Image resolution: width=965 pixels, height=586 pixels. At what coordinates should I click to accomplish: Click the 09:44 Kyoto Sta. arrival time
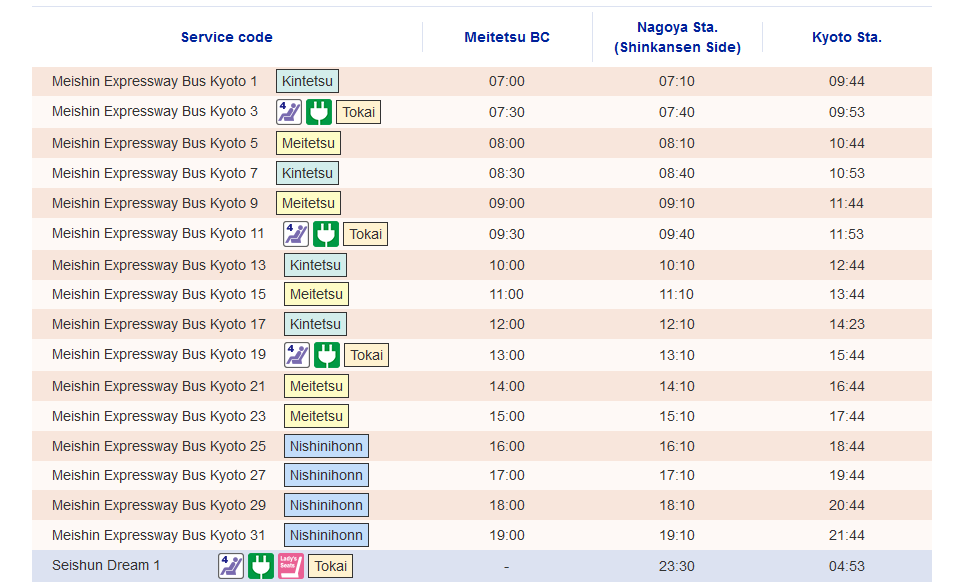[x=847, y=81]
